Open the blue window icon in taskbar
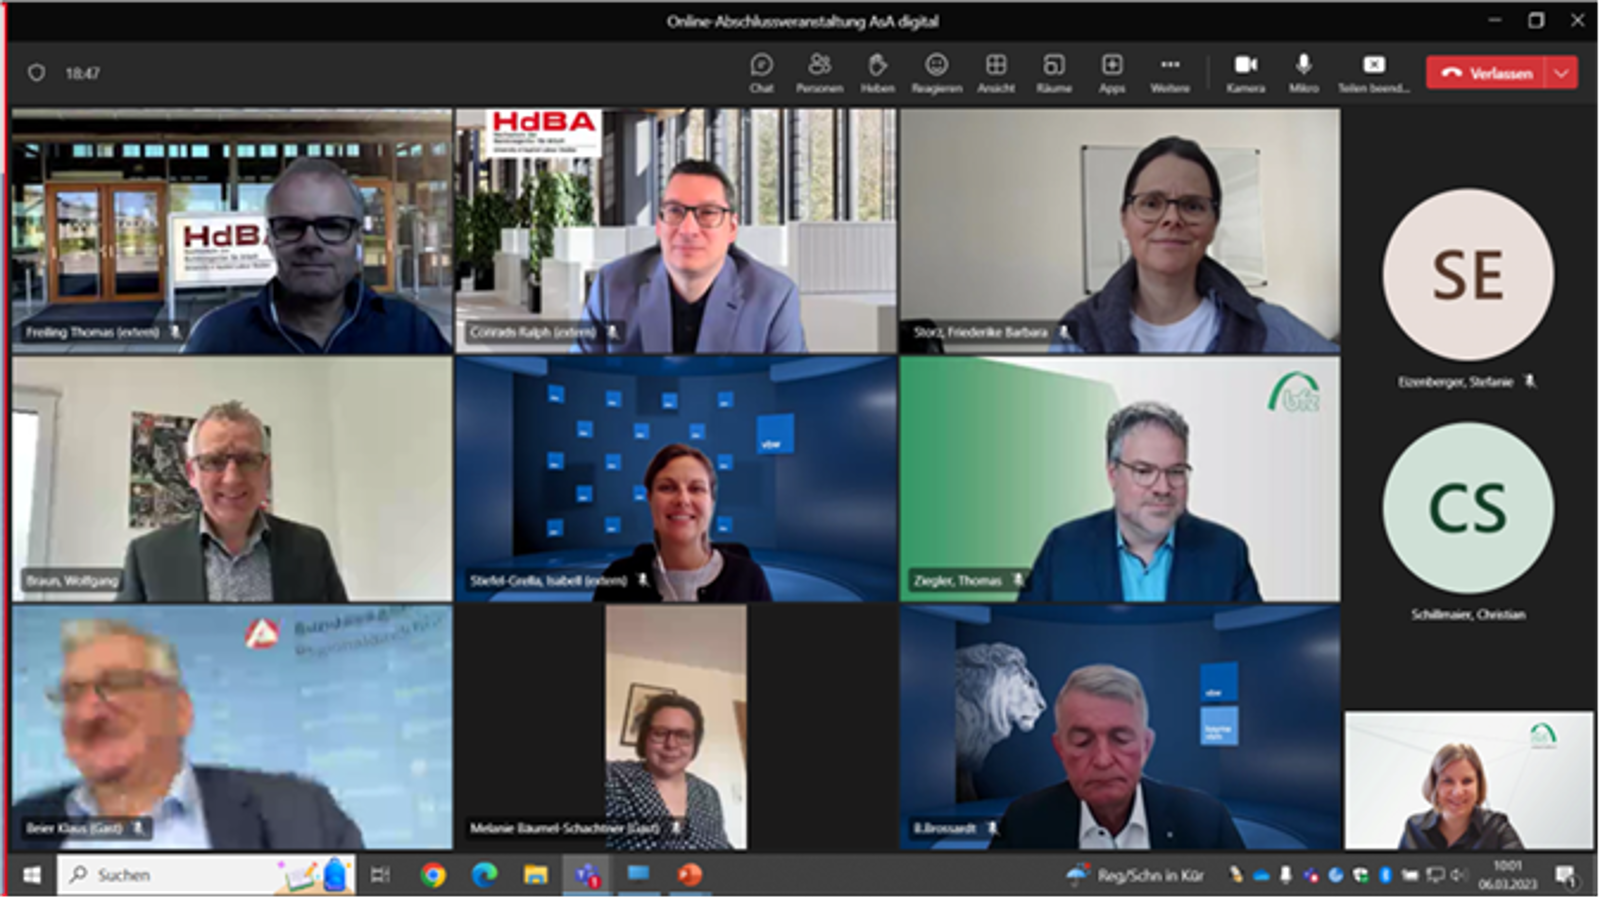Viewport: 1600px width, 899px height. pos(639,875)
